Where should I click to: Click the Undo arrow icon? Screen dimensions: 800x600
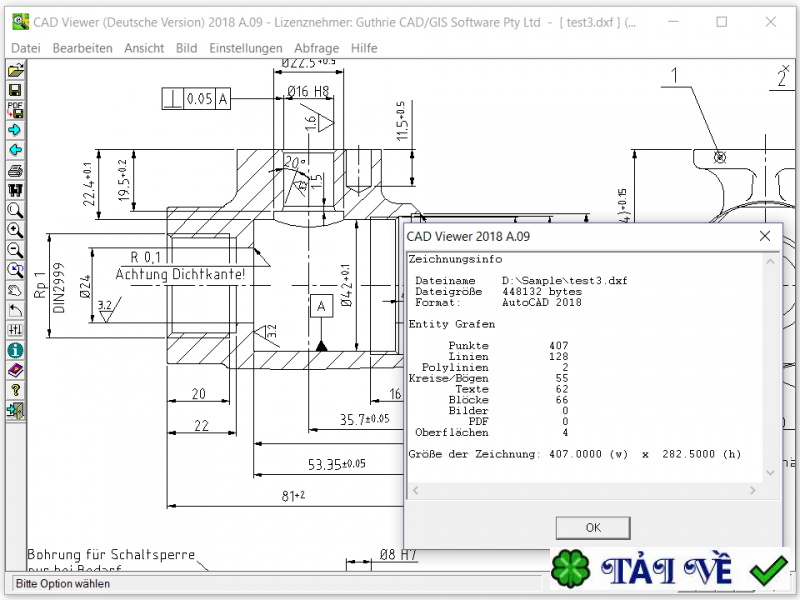13,311
